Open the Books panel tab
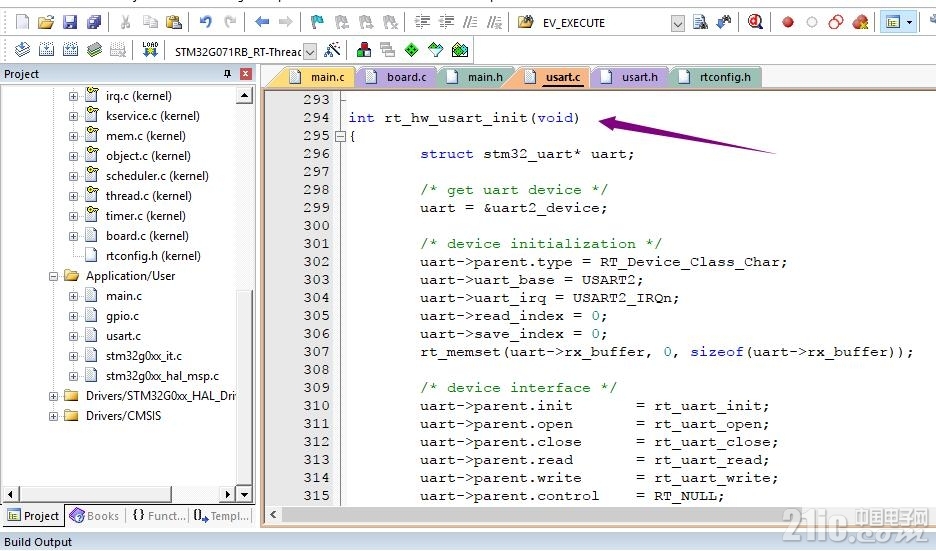 (95, 516)
